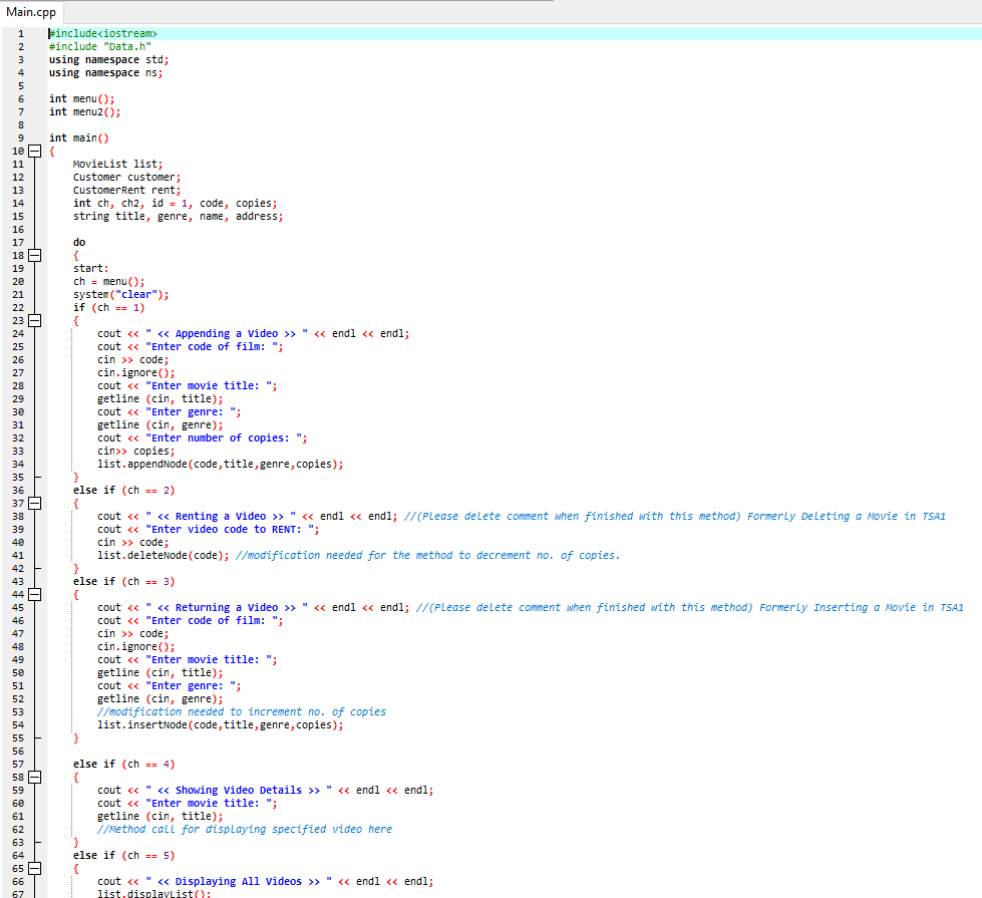Click on 'int main()' line
The height and width of the screenshot is (898, 982).
pyautogui.click(x=79, y=138)
